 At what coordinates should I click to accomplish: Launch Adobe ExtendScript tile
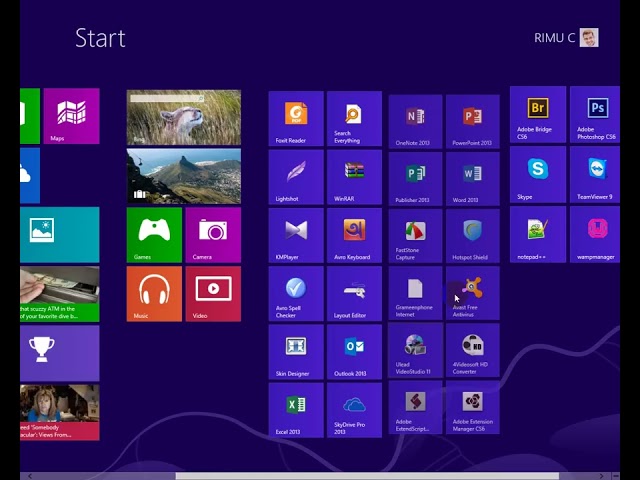[x=416, y=407]
